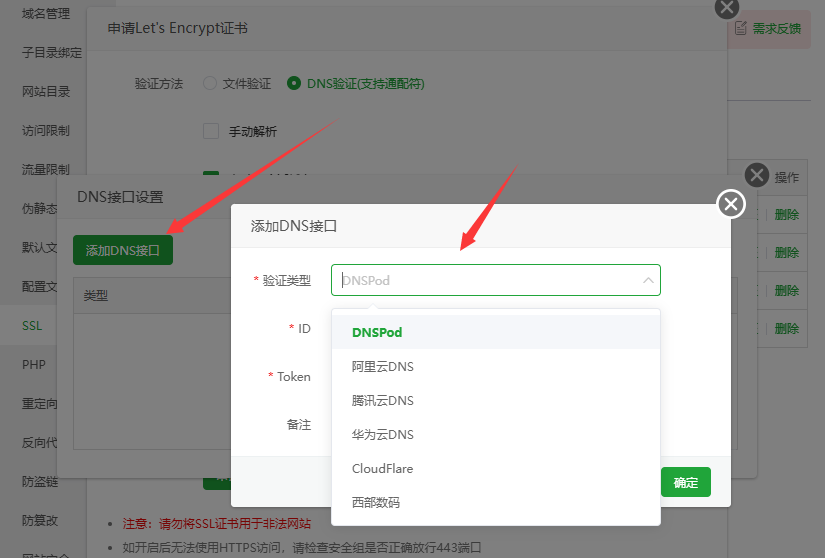Click the 注意 SSL warning text
Image resolution: width=825 pixels, height=558 pixels.
pos(216,524)
